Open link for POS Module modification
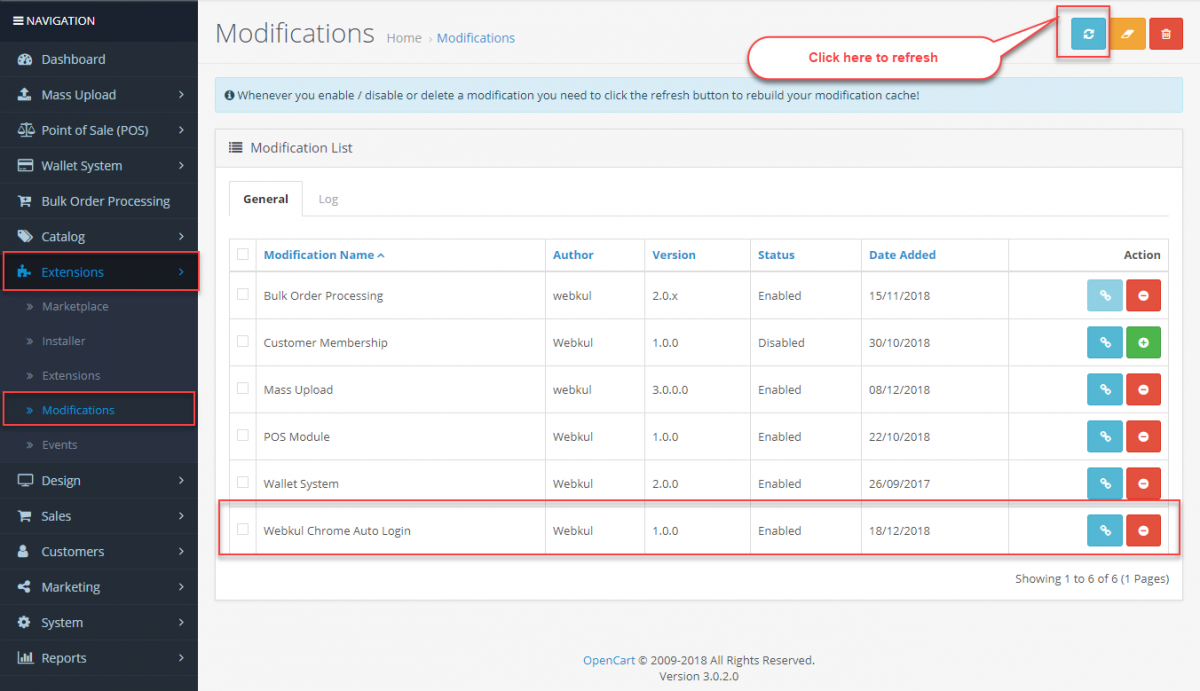 [x=1105, y=437]
